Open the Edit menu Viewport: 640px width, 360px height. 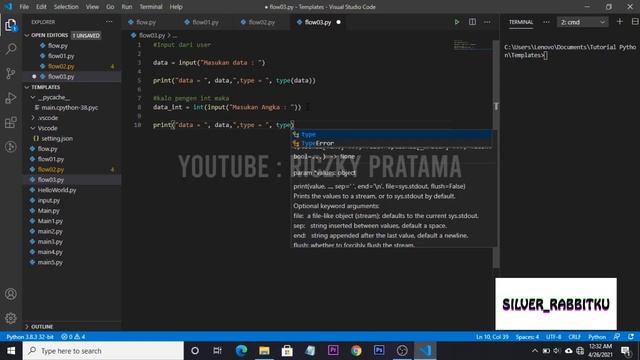[x=41, y=7]
